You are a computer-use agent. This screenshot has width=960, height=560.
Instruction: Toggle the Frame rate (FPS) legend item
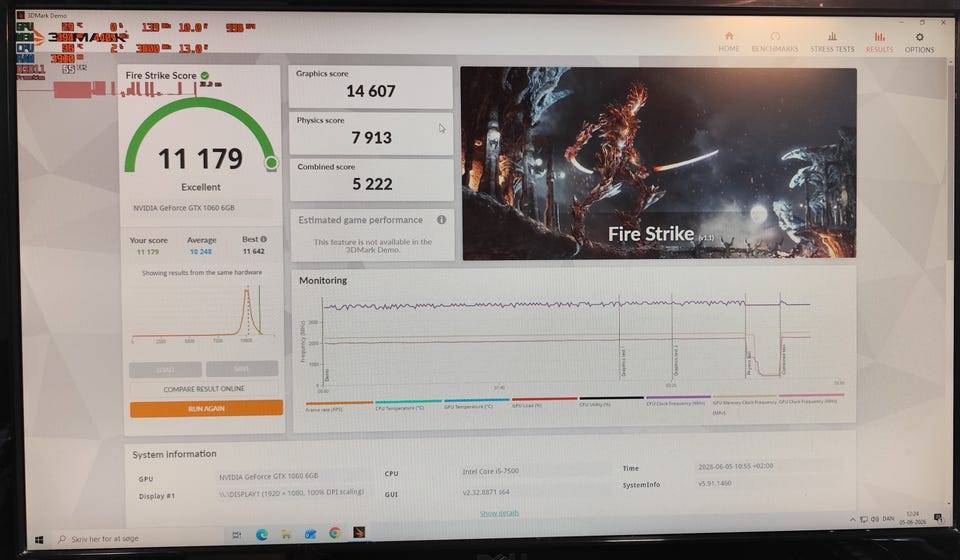(x=338, y=406)
